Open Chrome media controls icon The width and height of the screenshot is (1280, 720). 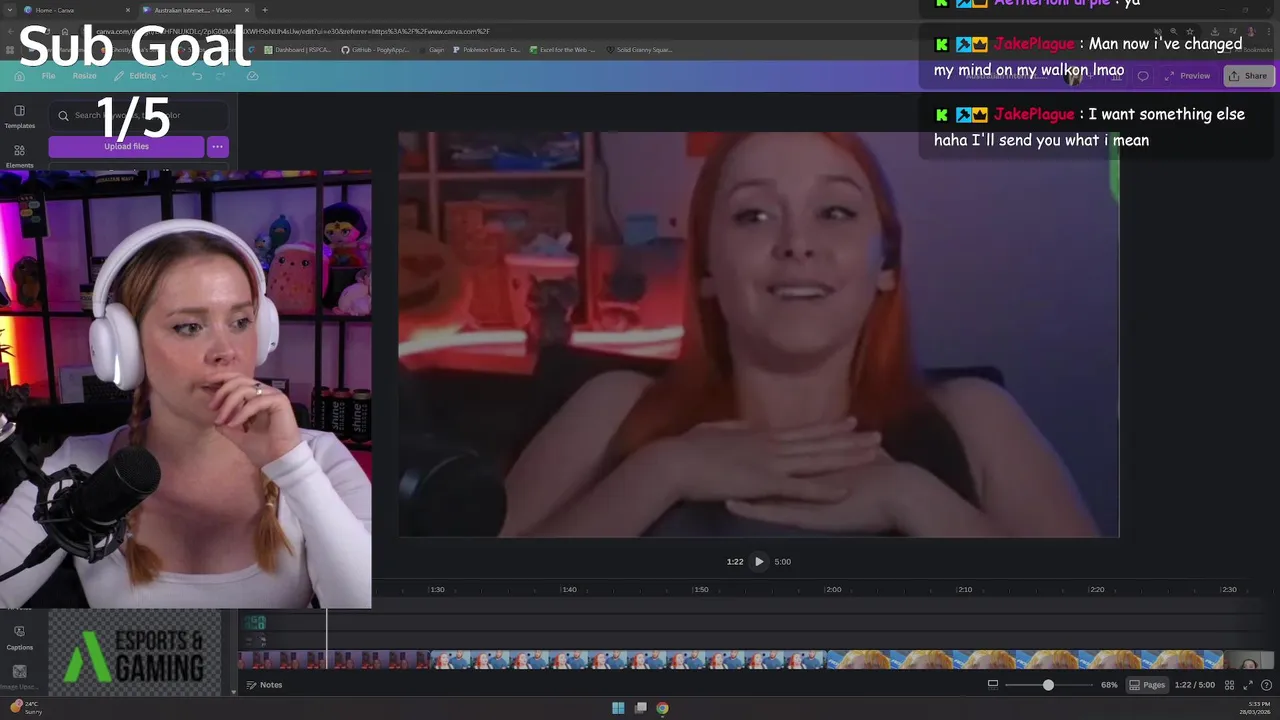pyautogui.click(x=1231, y=31)
